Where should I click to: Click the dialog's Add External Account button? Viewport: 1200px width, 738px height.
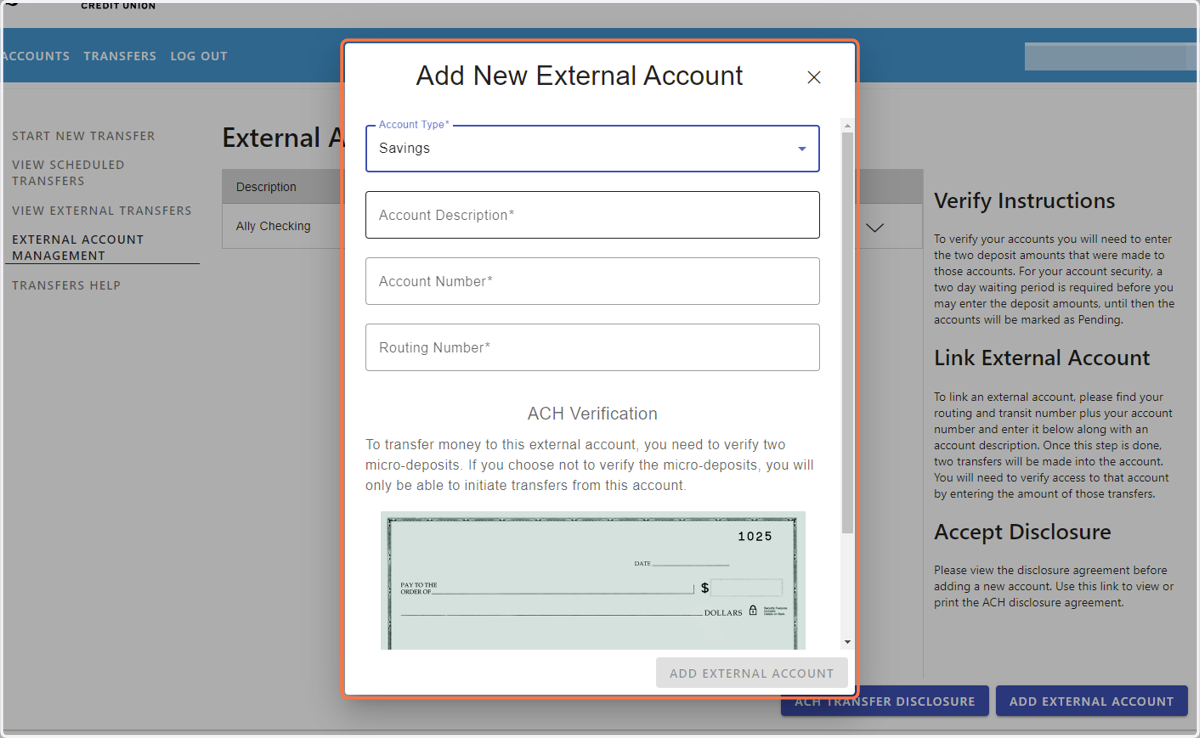click(752, 673)
